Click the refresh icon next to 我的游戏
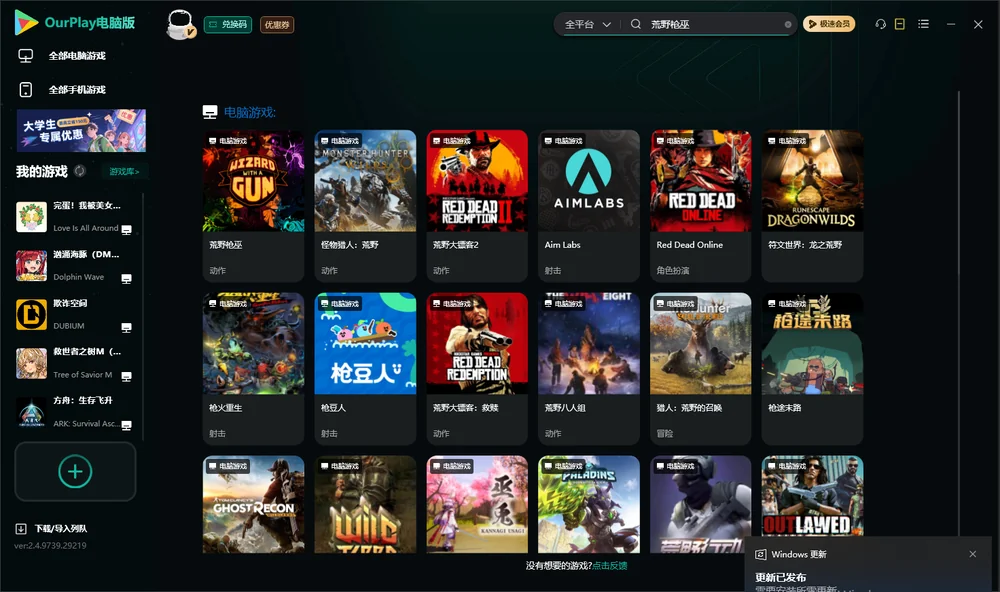This screenshot has height=592, width=1000. (x=80, y=171)
